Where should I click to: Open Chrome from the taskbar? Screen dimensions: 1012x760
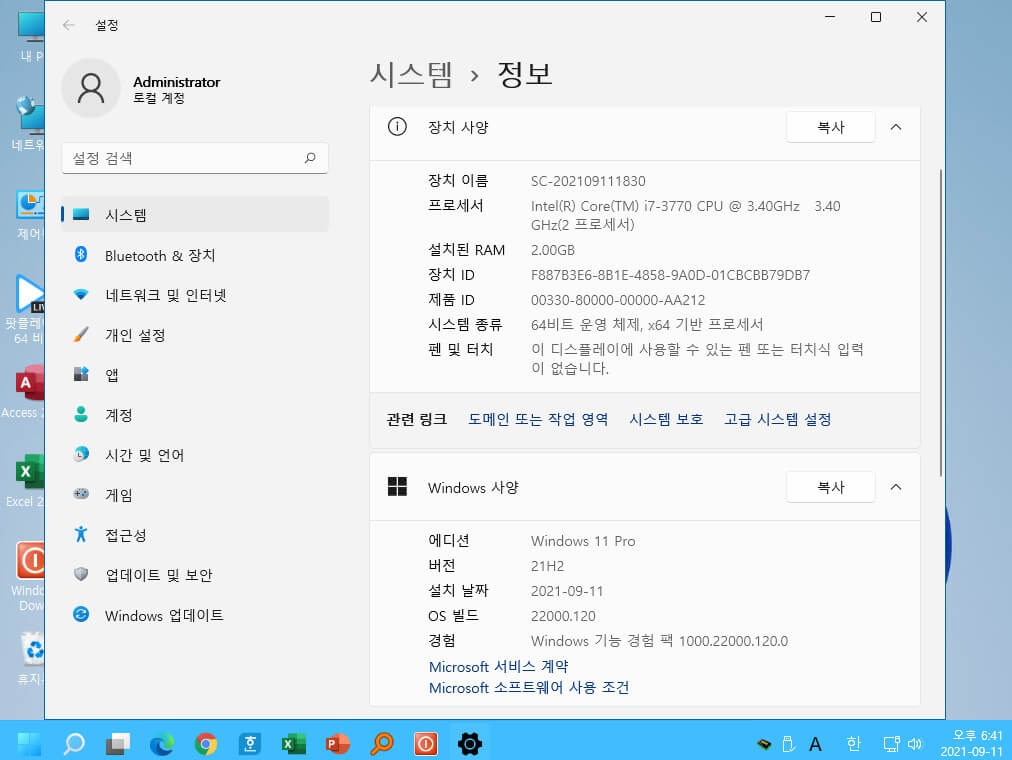click(x=206, y=744)
